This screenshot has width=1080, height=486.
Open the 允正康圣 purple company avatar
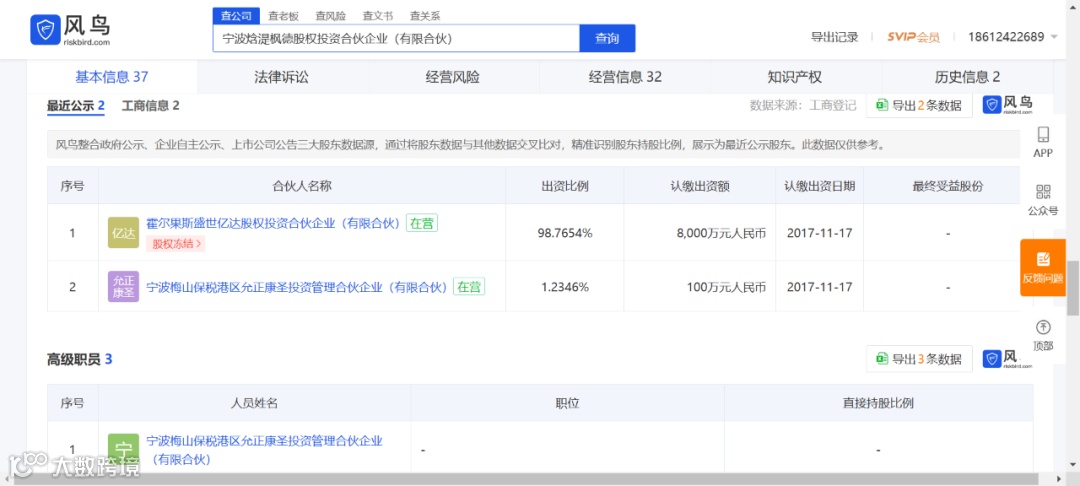coord(123,286)
